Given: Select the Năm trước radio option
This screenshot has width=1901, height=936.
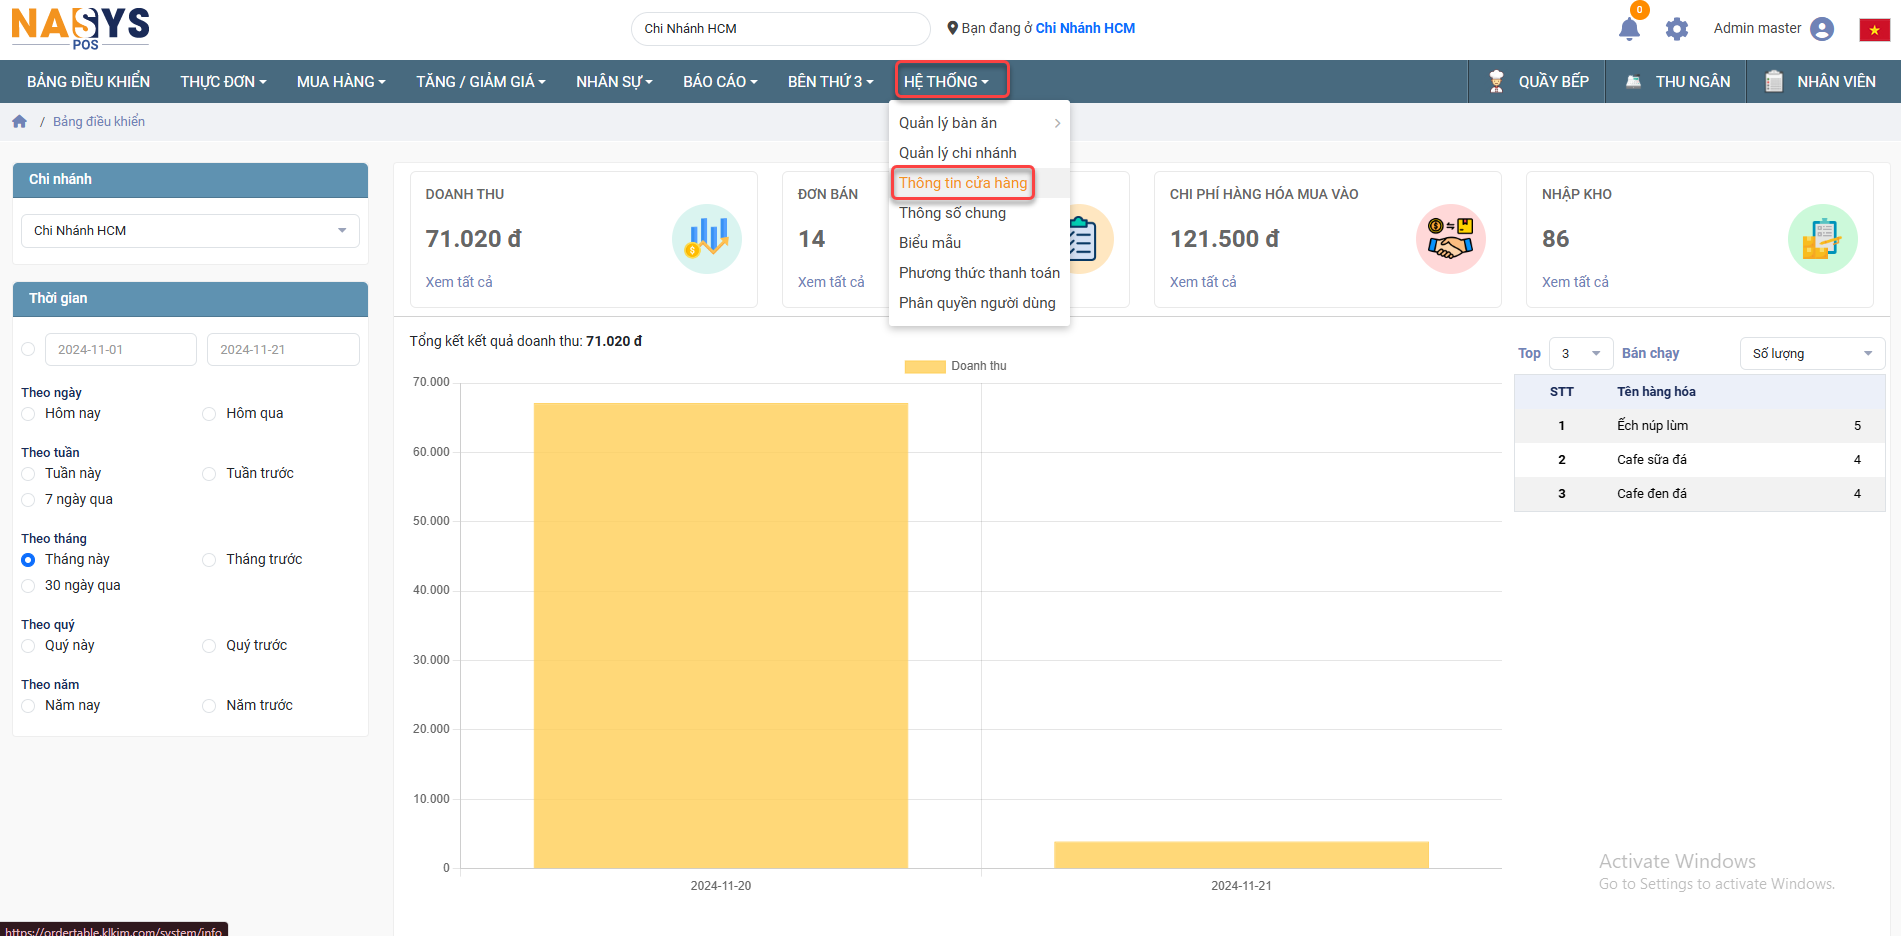Looking at the screenshot, I should (209, 706).
